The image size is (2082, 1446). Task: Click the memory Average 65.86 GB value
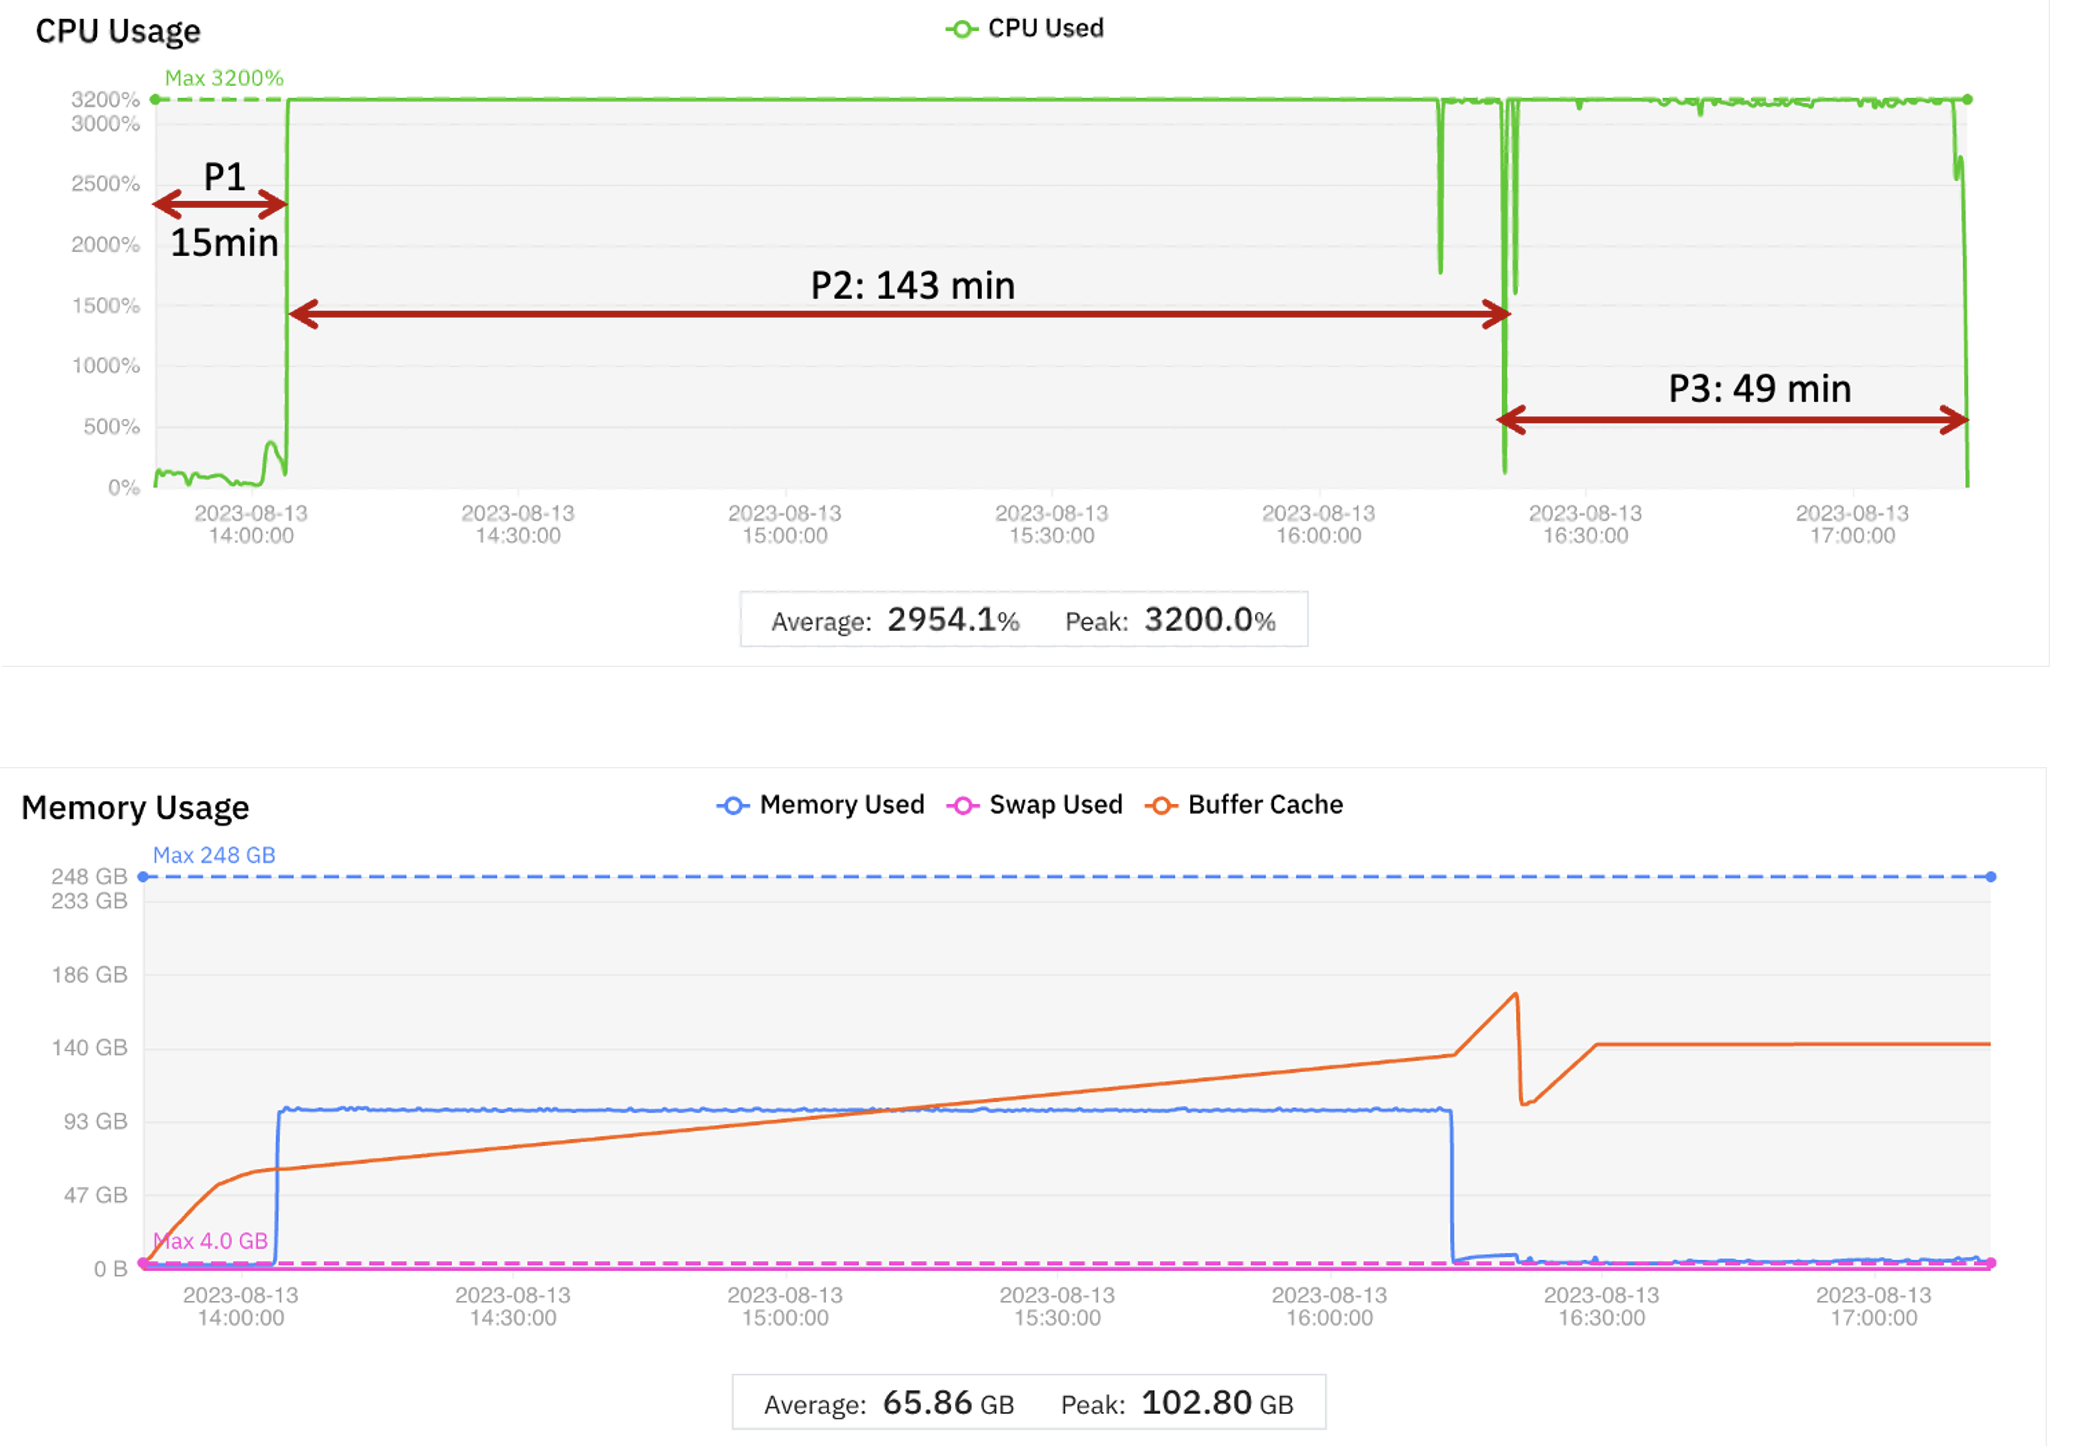pos(948,1403)
